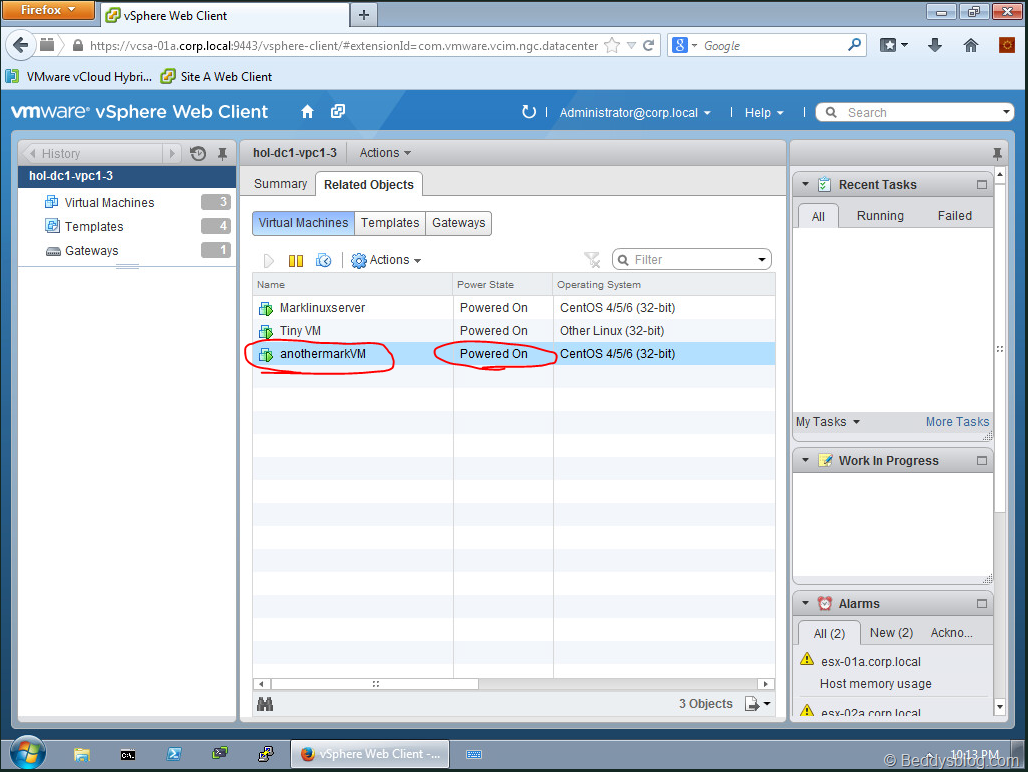
Task: Expand the Search box dropdown arrow
Action: (x=1006, y=112)
